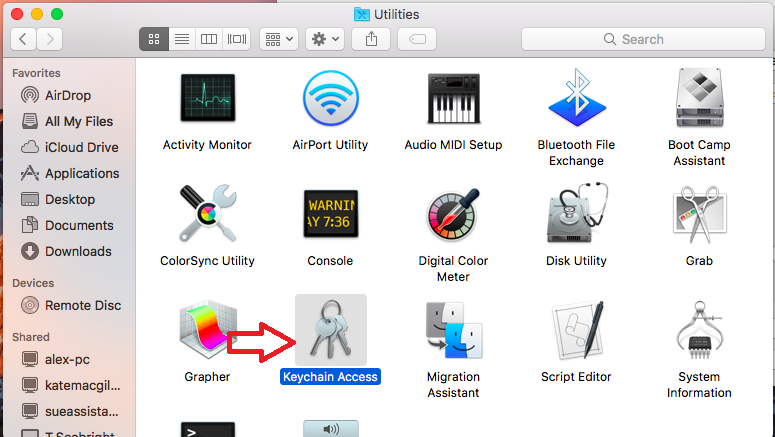Select the Boot Camp Assistant icon
775x437 pixels.
(x=699, y=97)
